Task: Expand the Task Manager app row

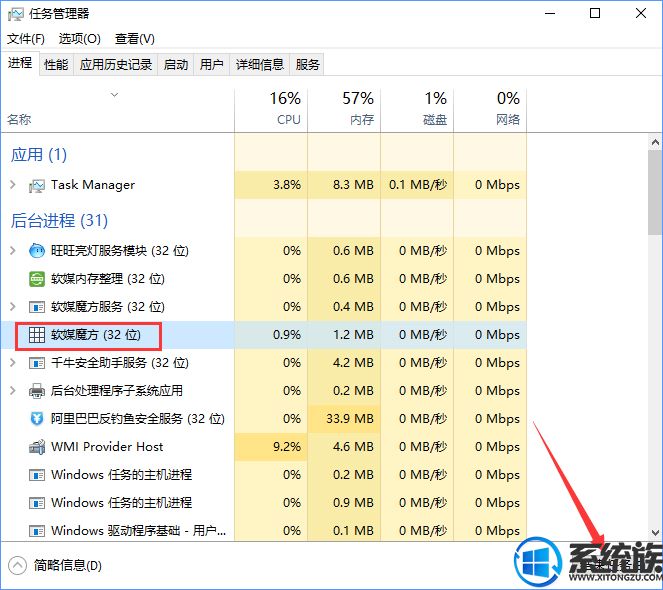Action: pos(13,185)
